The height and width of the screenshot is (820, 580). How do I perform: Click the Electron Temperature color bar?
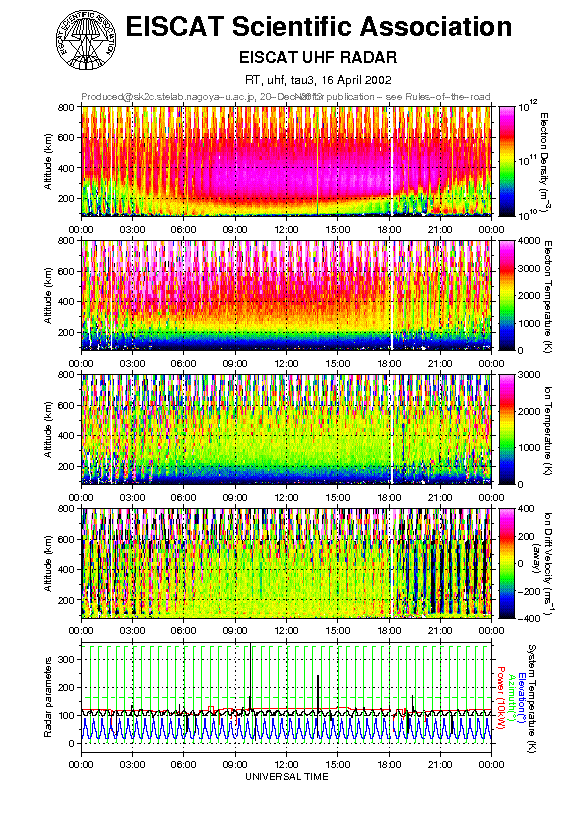point(506,295)
